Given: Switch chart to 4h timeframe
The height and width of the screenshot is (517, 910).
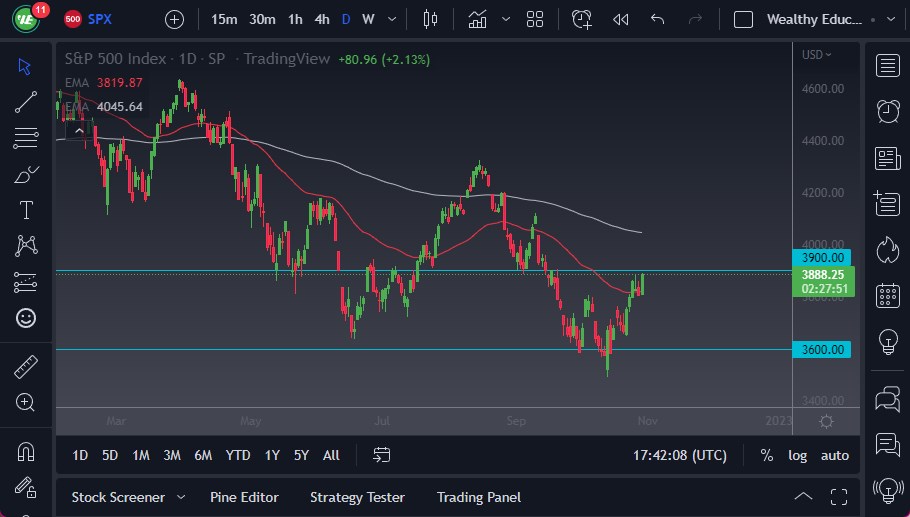Looking at the screenshot, I should tap(321, 19).
